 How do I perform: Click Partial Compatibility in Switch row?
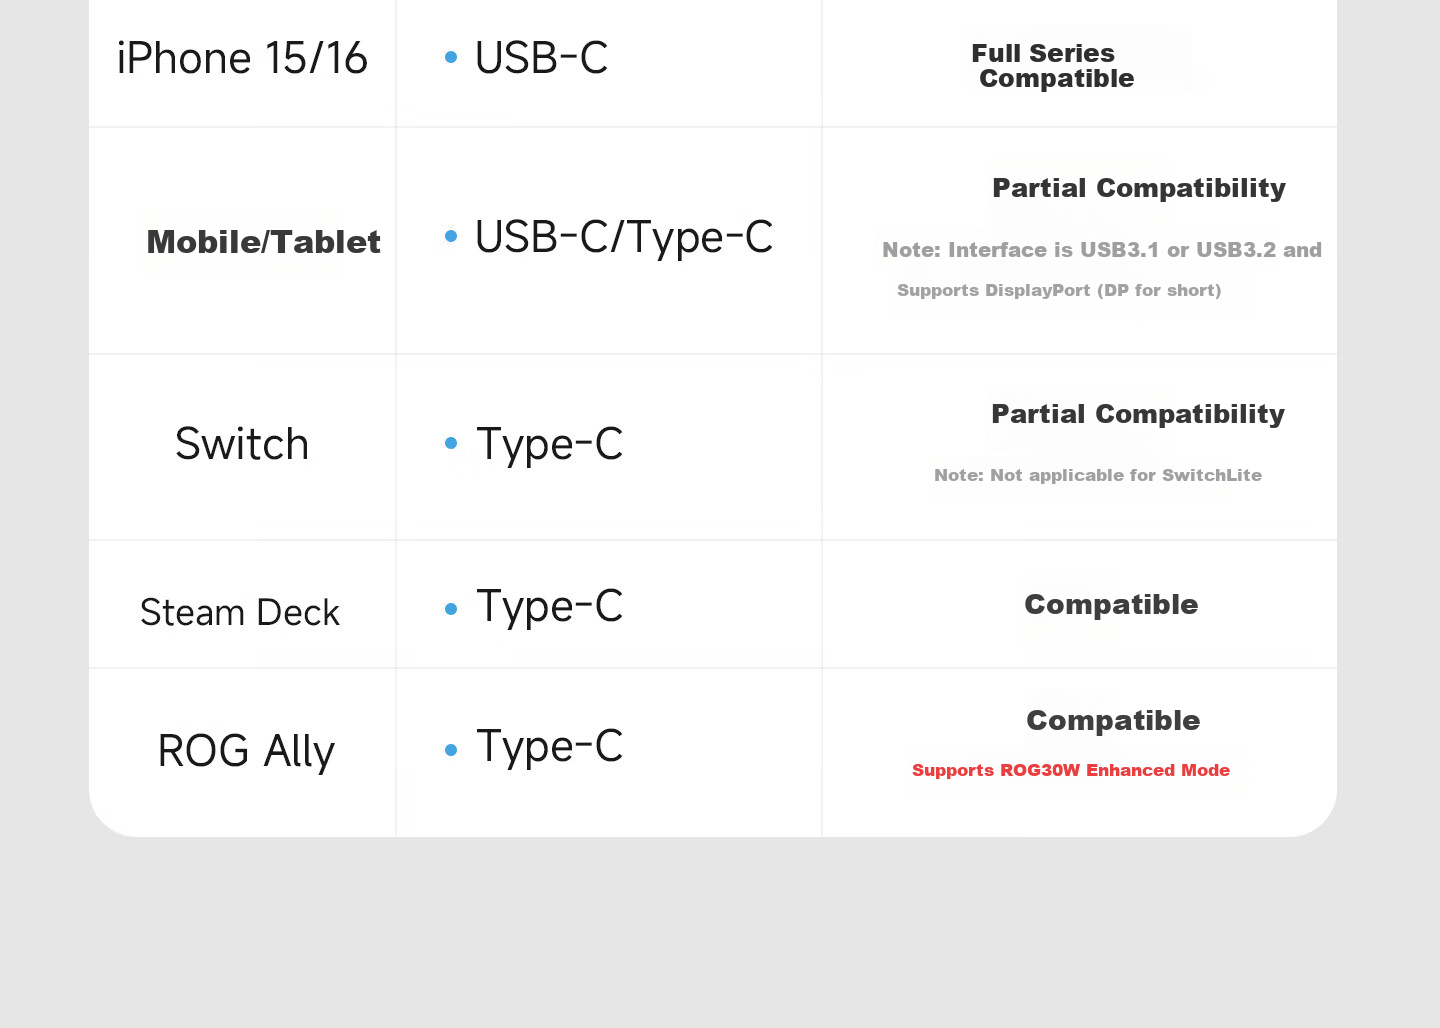point(1138,414)
